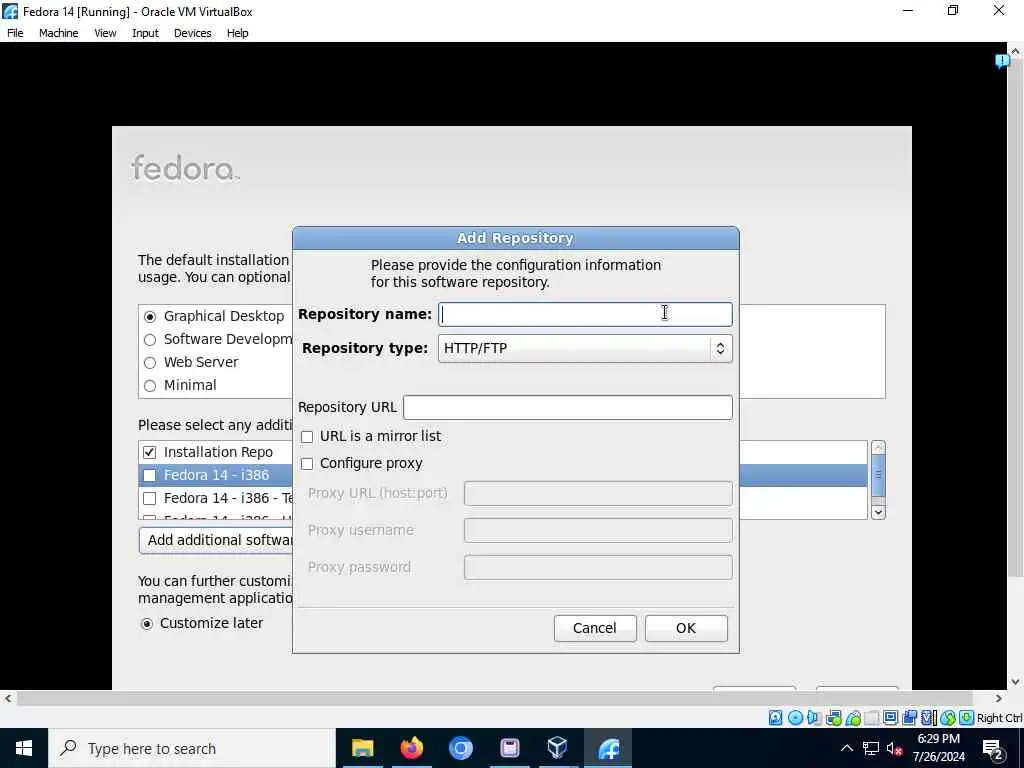Click the VM window horizontal scrollbar thumb
This screenshot has height=768, width=1024.
[494, 699]
